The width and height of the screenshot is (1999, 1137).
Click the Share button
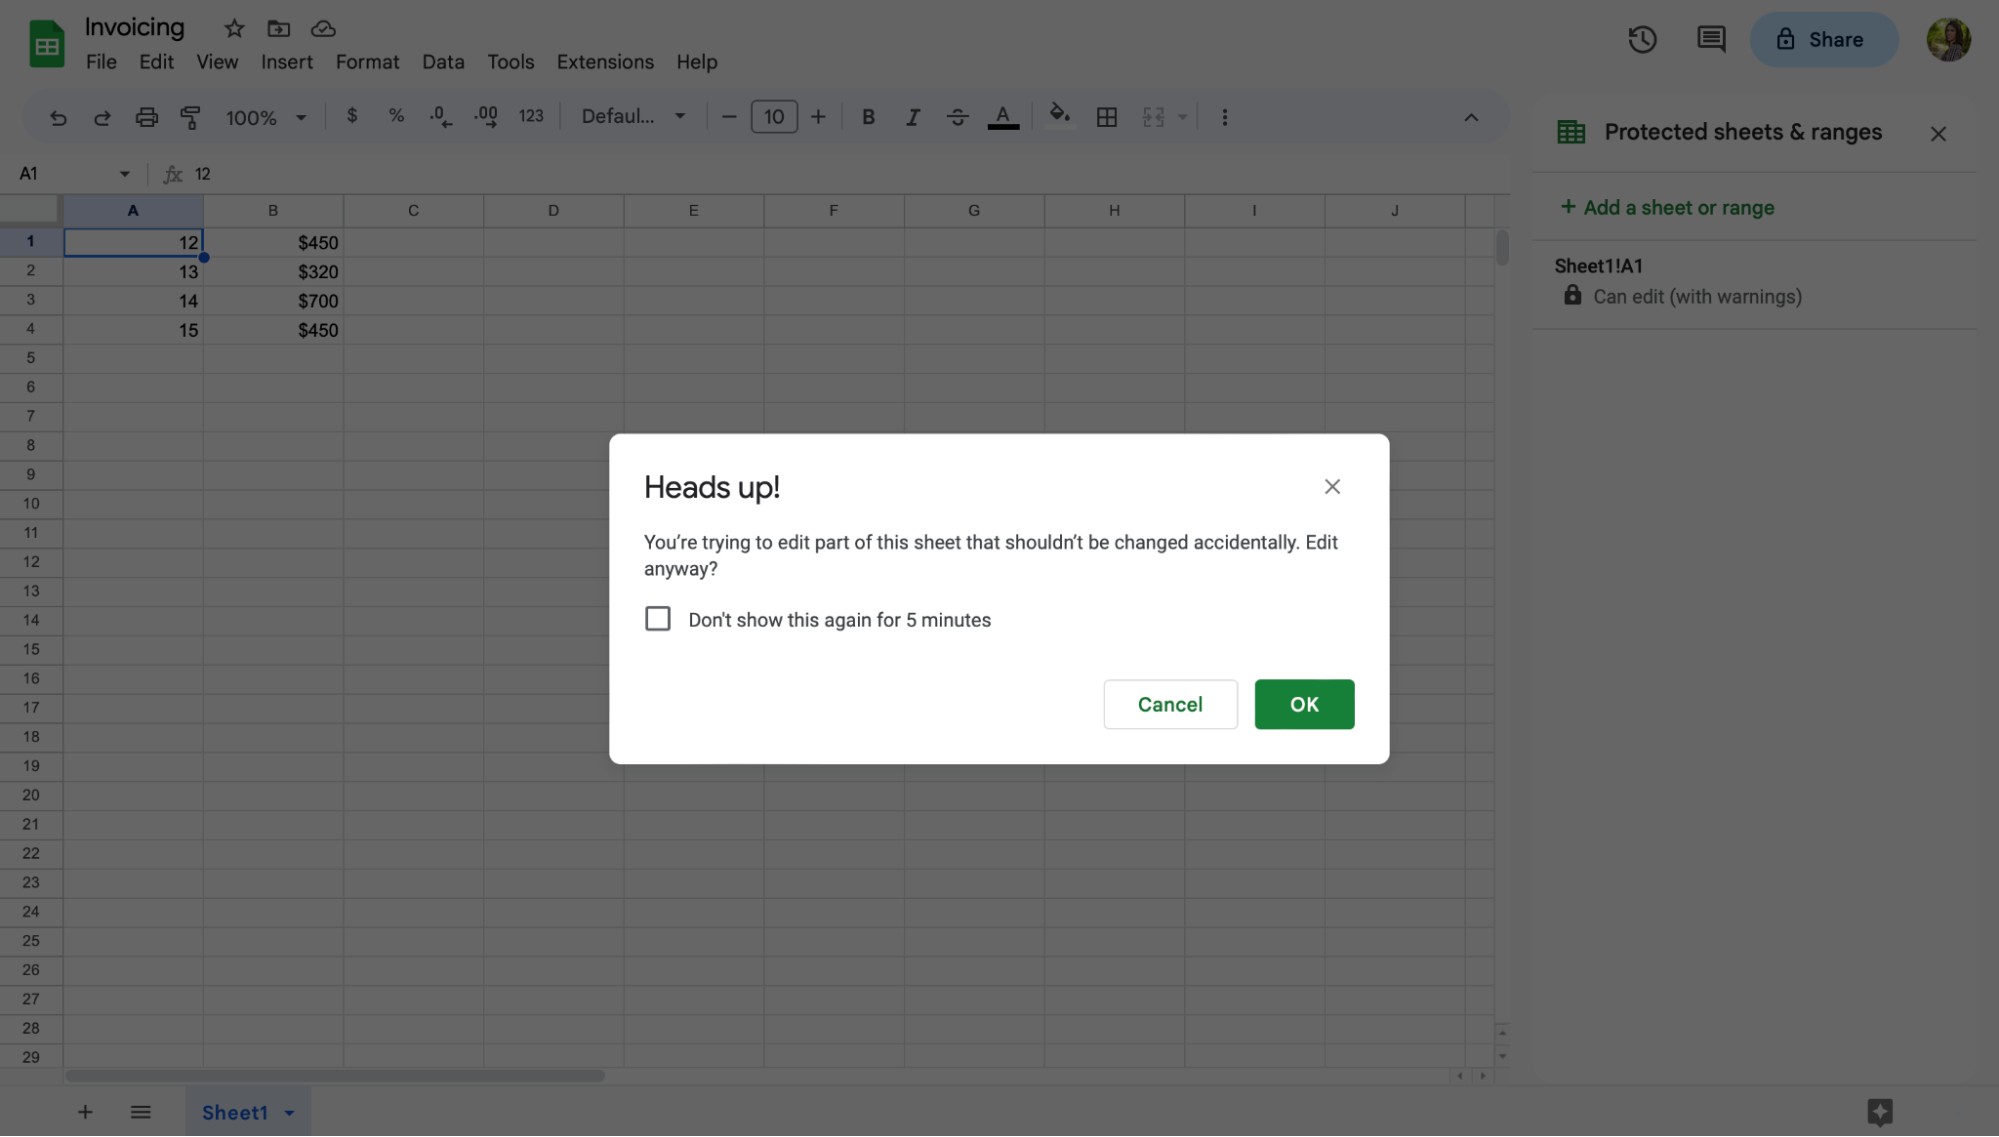coord(1823,40)
